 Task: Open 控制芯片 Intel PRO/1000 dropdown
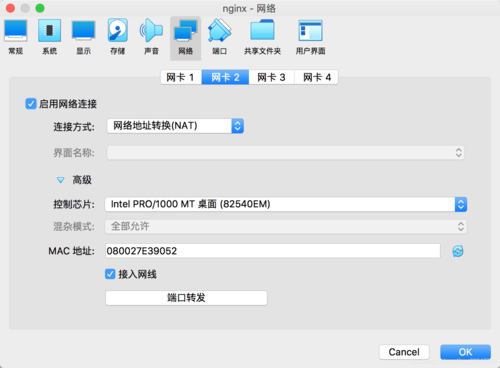pos(286,204)
